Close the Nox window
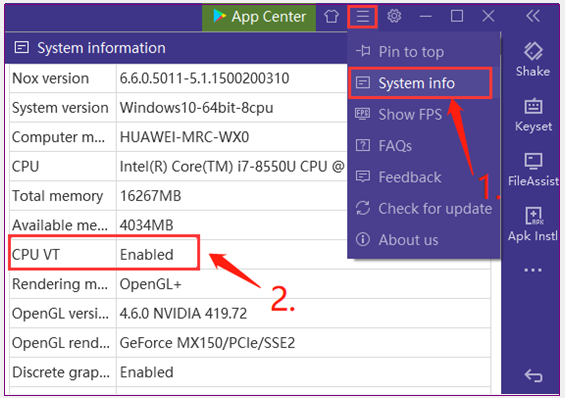 [488, 16]
